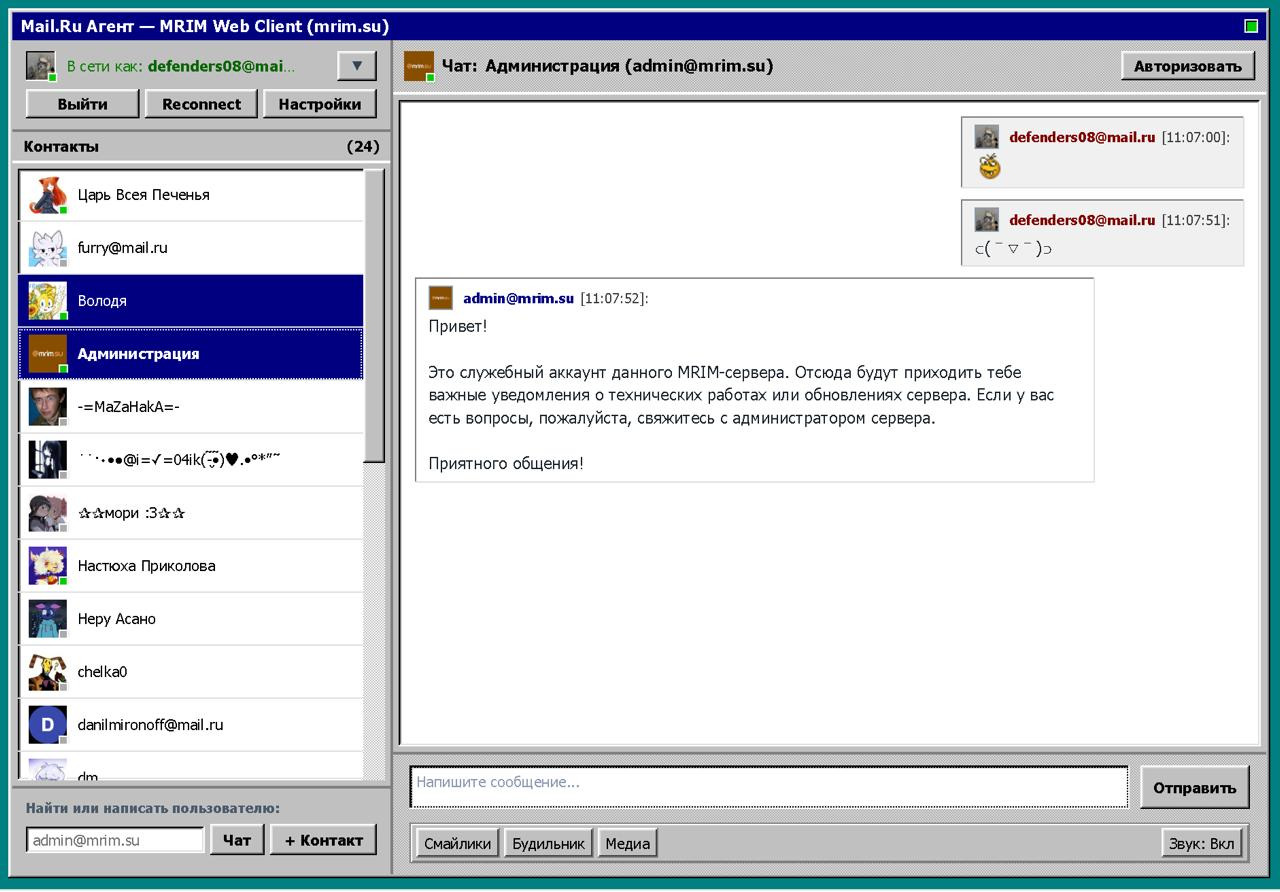Click the green indicator in the title bar
This screenshot has height=892, width=1280.
coord(1251,26)
